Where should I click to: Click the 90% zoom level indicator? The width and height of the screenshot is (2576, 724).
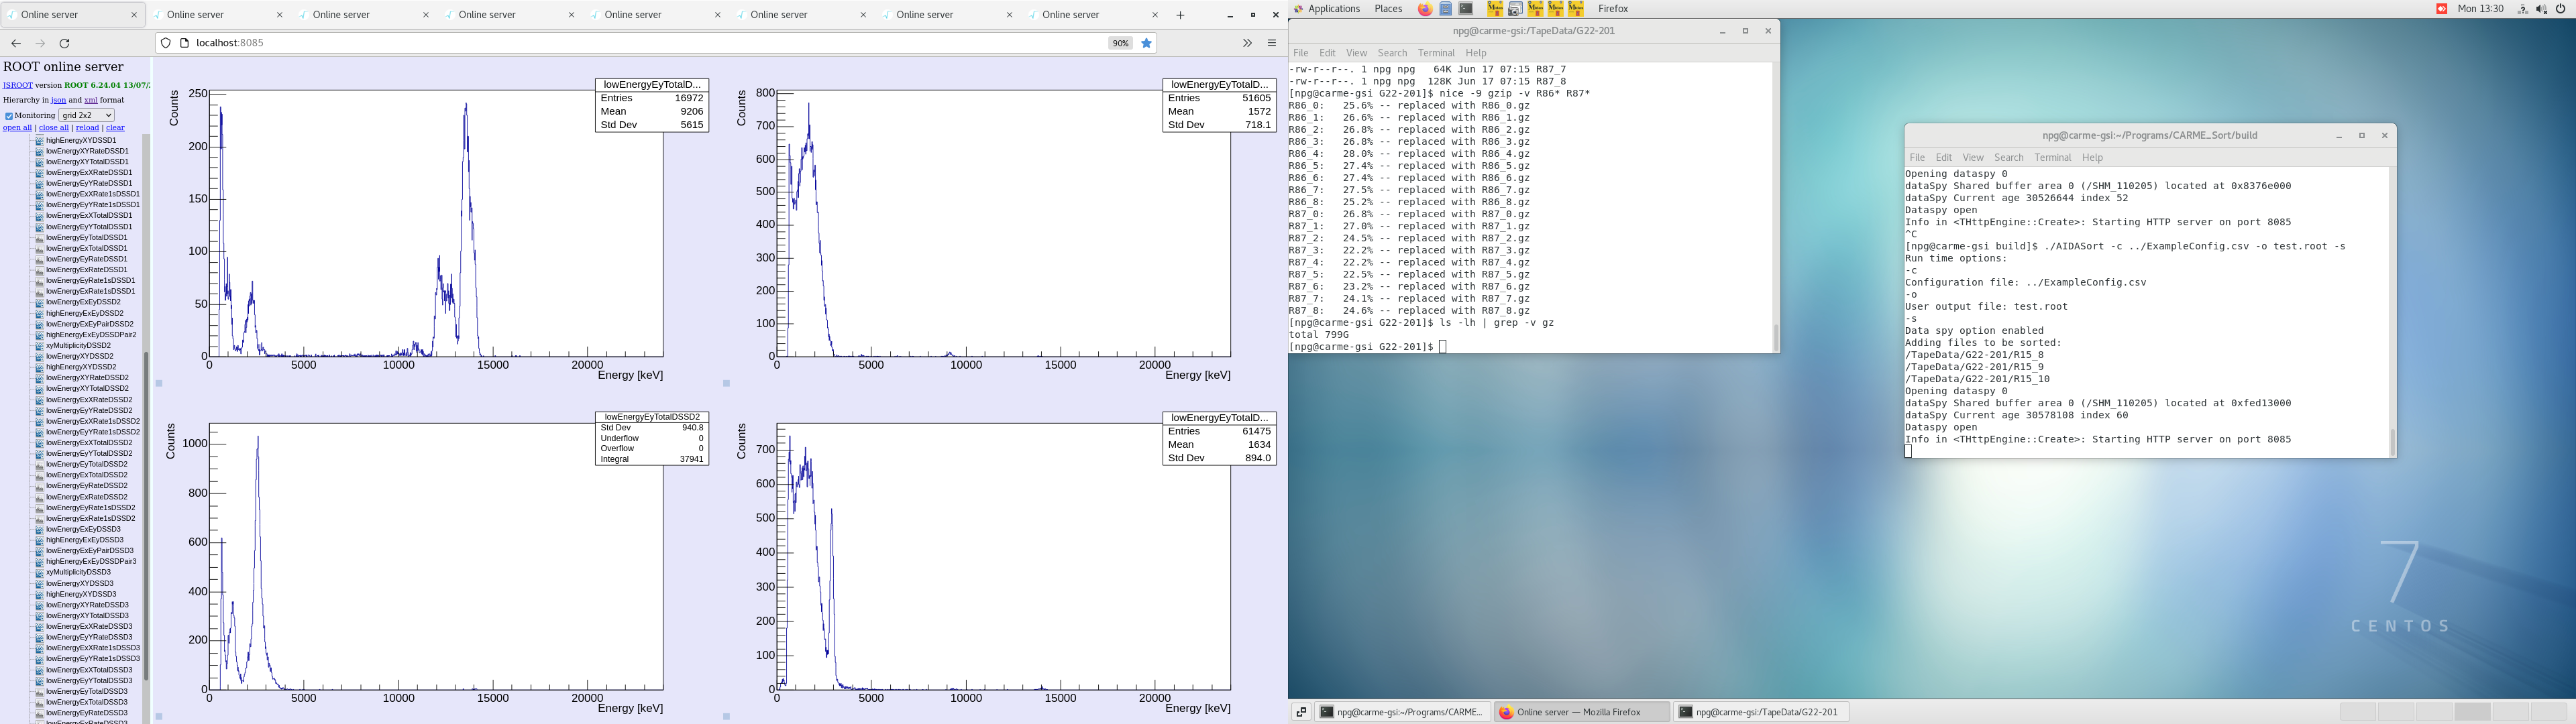point(1120,43)
